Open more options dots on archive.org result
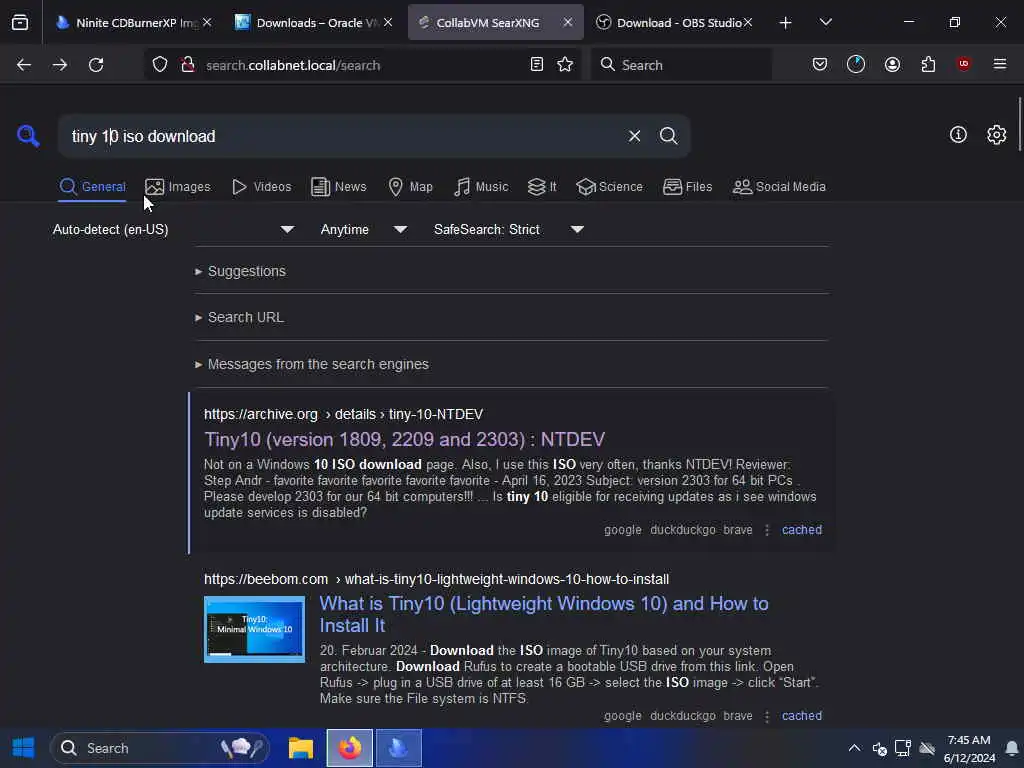This screenshot has width=1024, height=768. pyautogui.click(x=767, y=530)
